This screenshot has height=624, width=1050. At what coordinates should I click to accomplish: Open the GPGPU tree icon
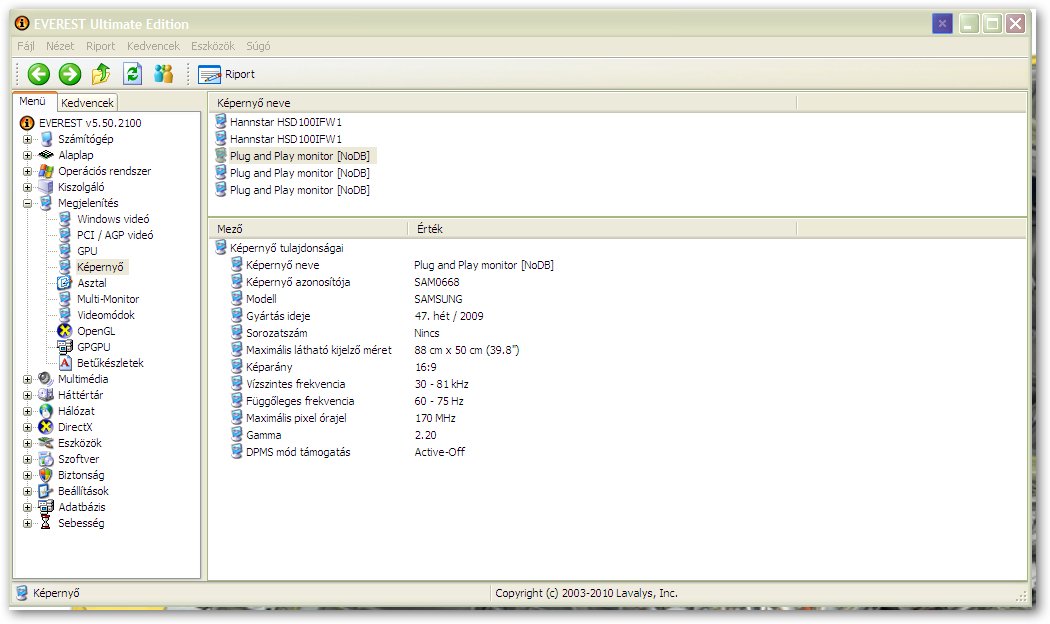click(65, 347)
